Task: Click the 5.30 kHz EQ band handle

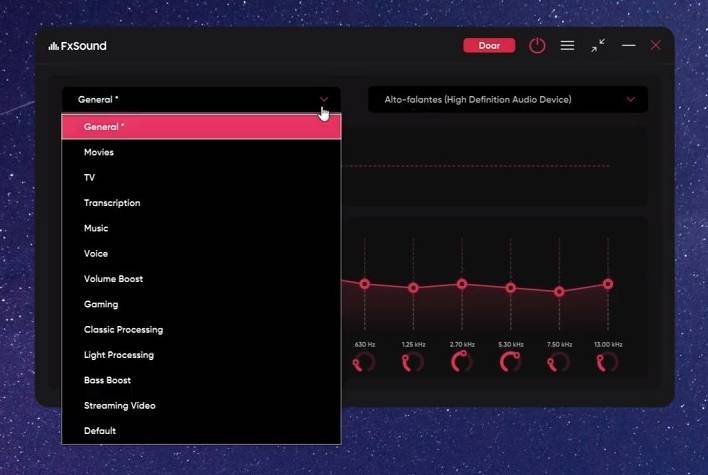Action: click(510, 288)
